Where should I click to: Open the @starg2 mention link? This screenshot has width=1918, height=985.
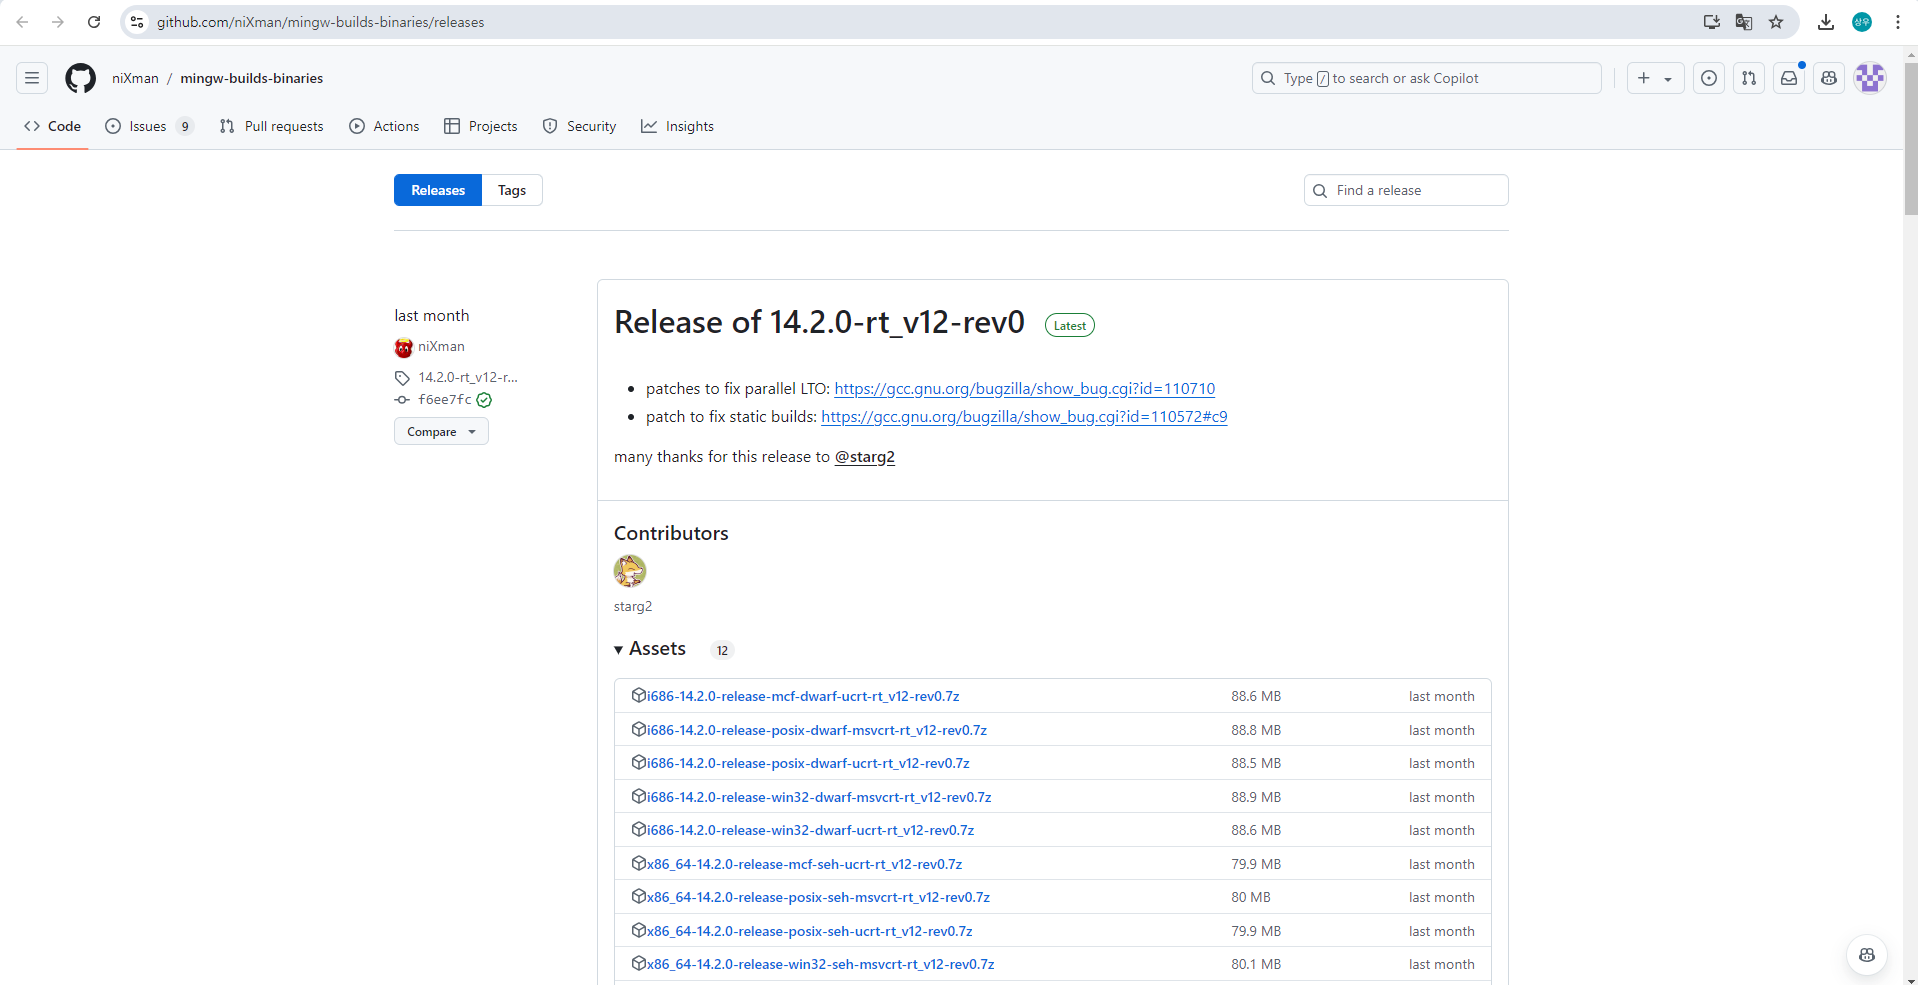point(865,457)
